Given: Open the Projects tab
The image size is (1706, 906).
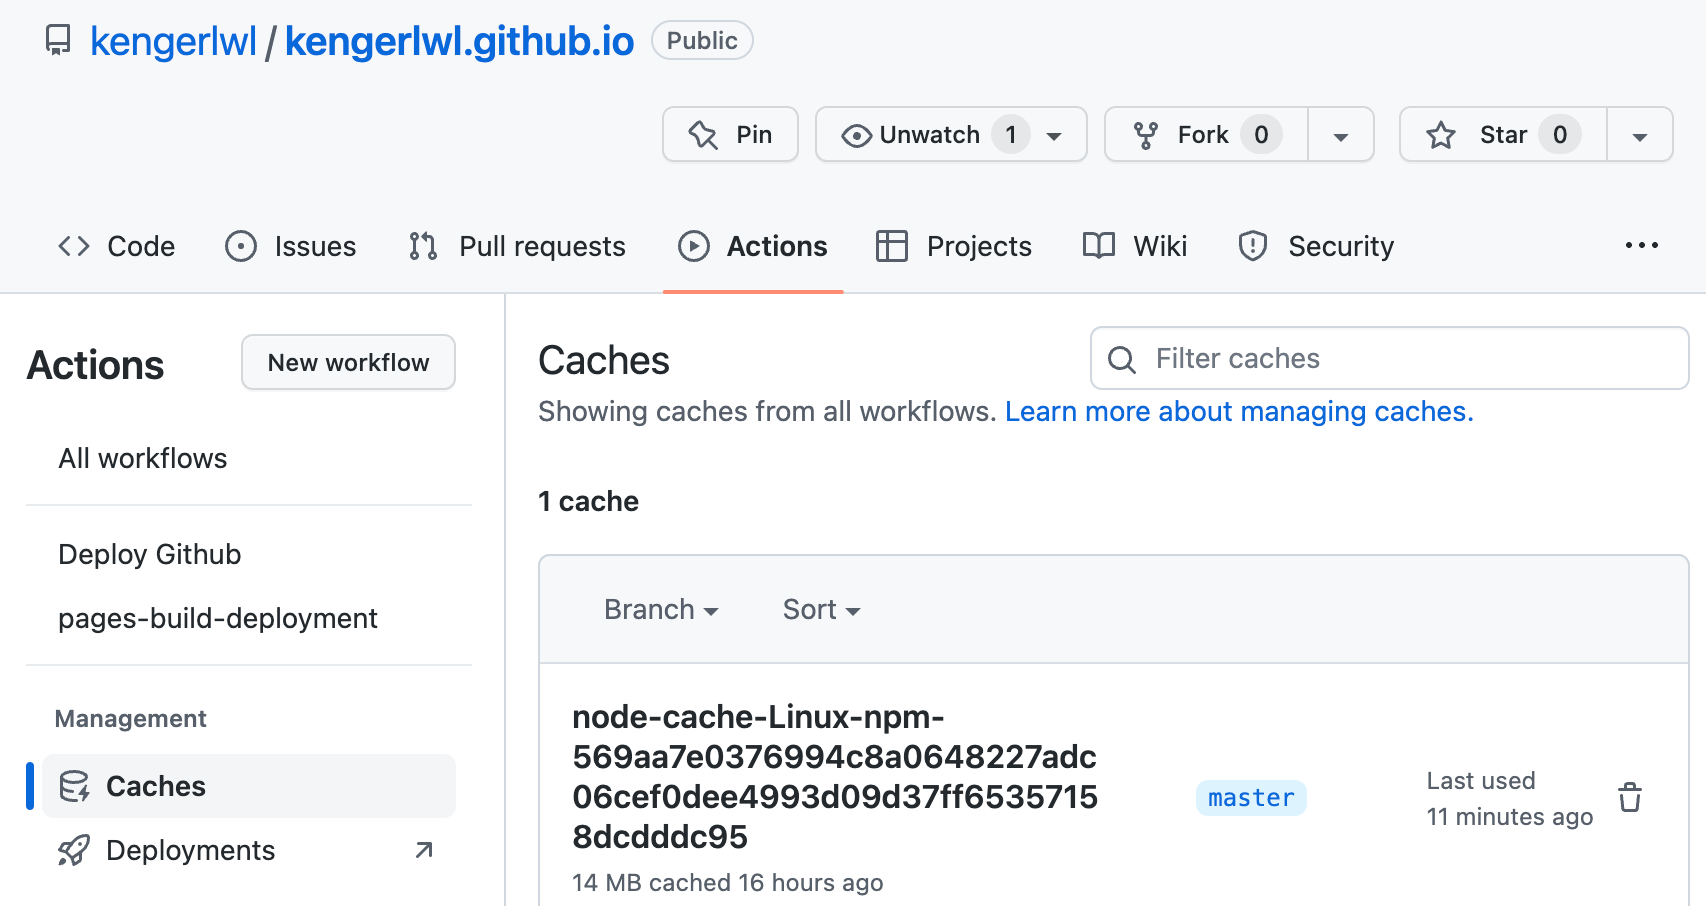Looking at the screenshot, I should pyautogui.click(x=953, y=246).
